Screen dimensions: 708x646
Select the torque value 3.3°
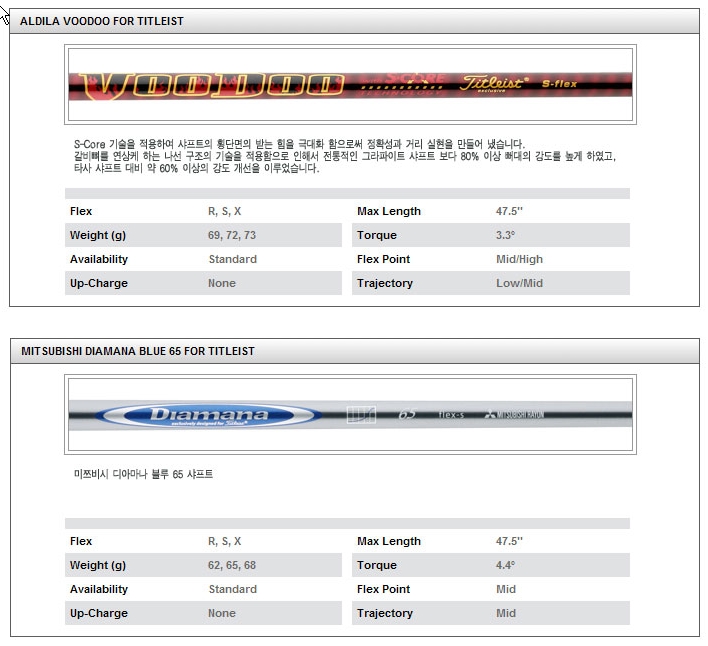pyautogui.click(x=505, y=235)
